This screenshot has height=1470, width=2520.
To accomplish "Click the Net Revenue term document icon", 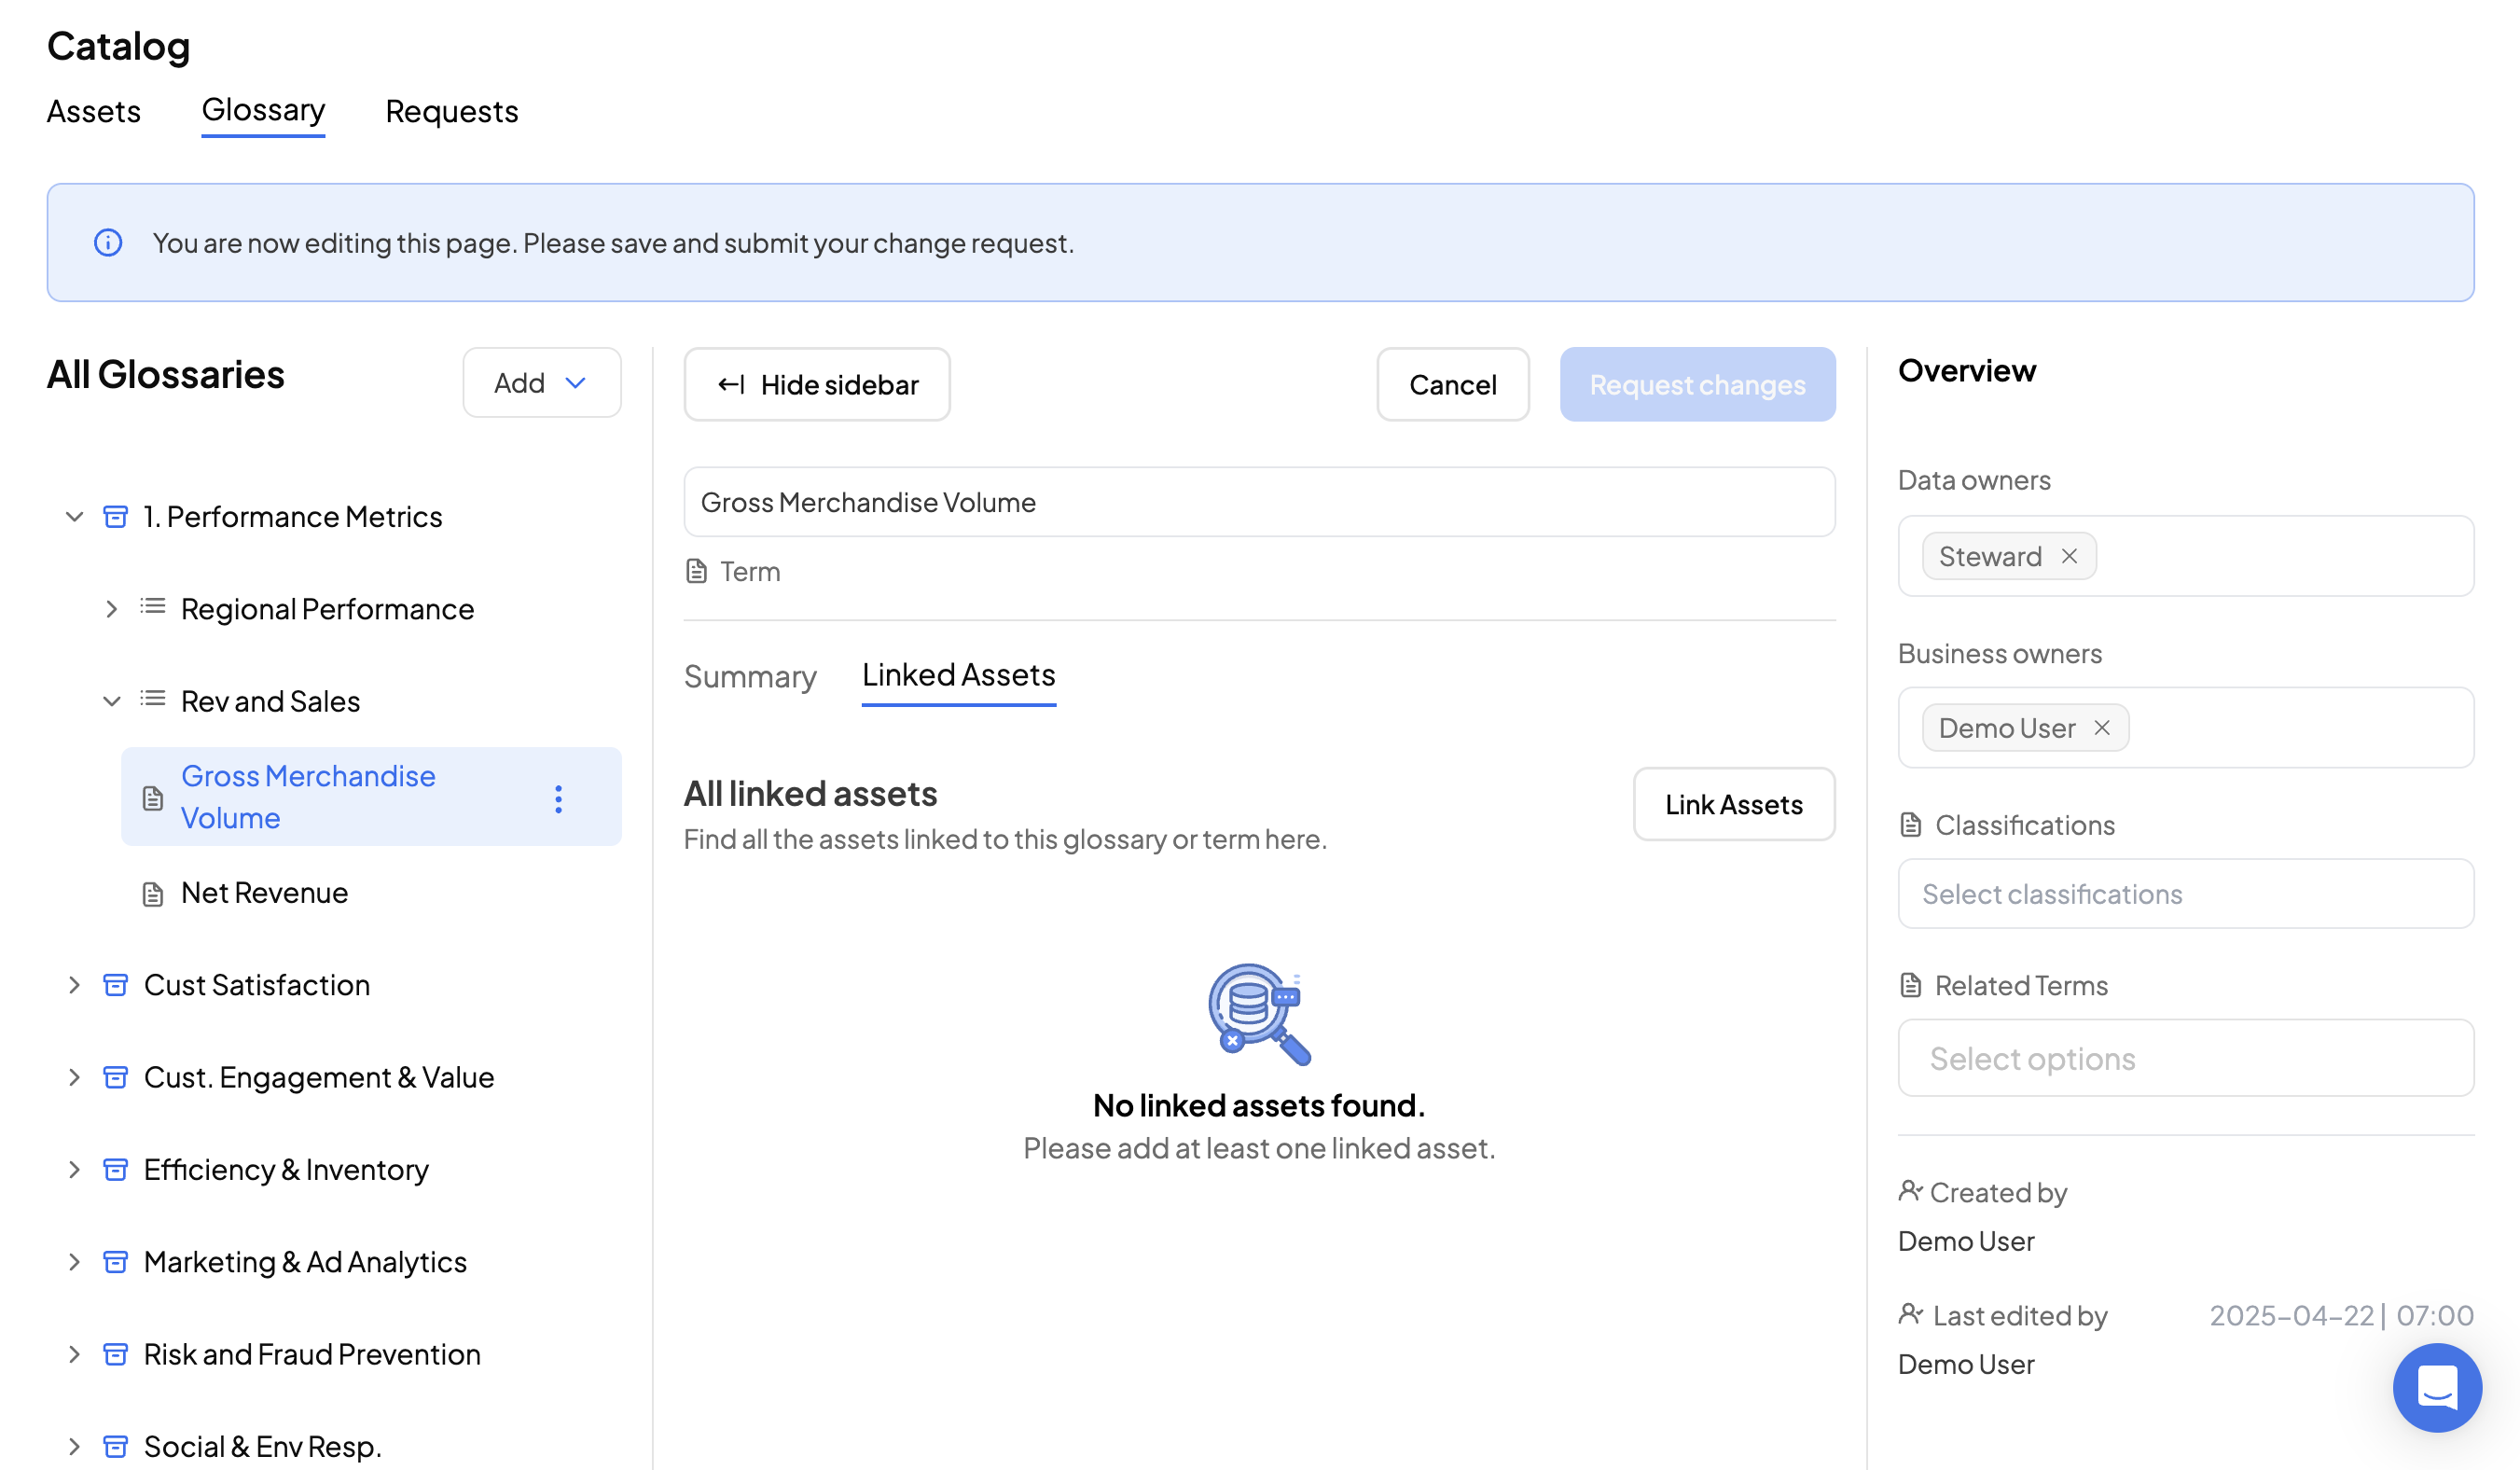I will (153, 894).
